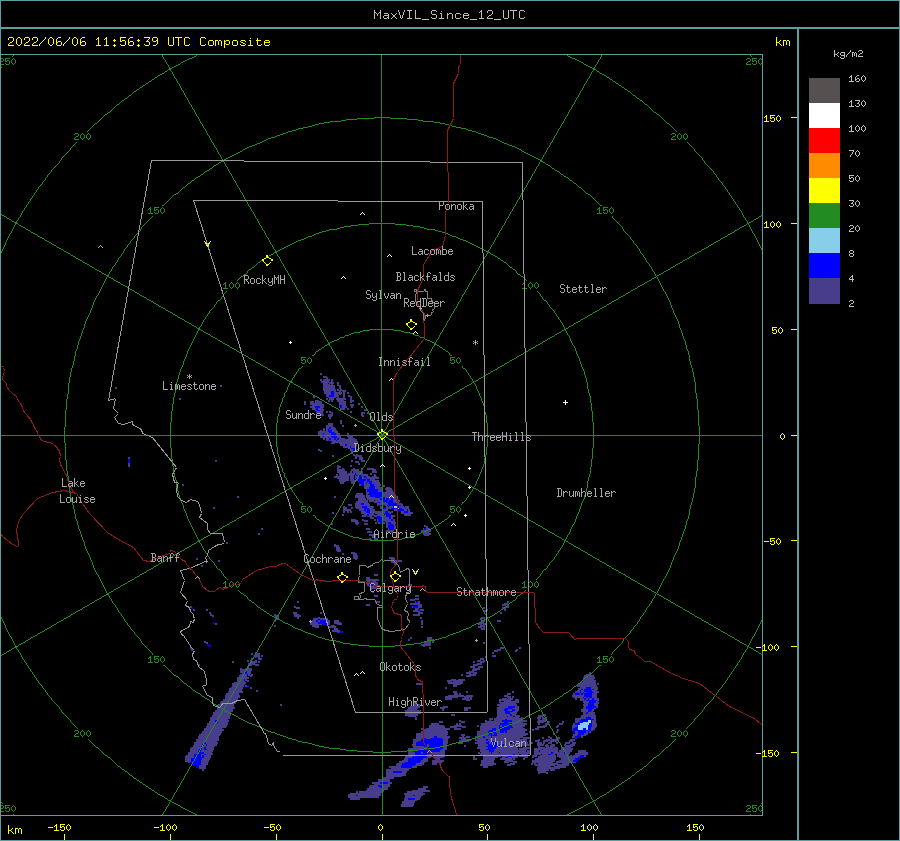The height and width of the screenshot is (841, 900).
Task: Click the 2022/06/06 11:56:39 UTC Composite timestamp
Action: click(x=139, y=42)
